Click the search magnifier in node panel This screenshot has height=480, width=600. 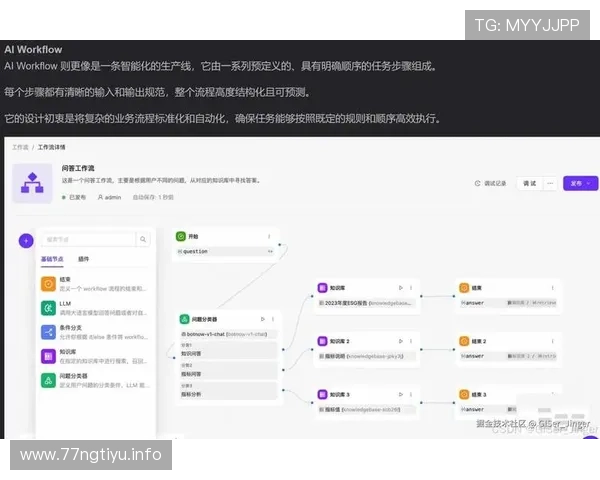click(143, 239)
